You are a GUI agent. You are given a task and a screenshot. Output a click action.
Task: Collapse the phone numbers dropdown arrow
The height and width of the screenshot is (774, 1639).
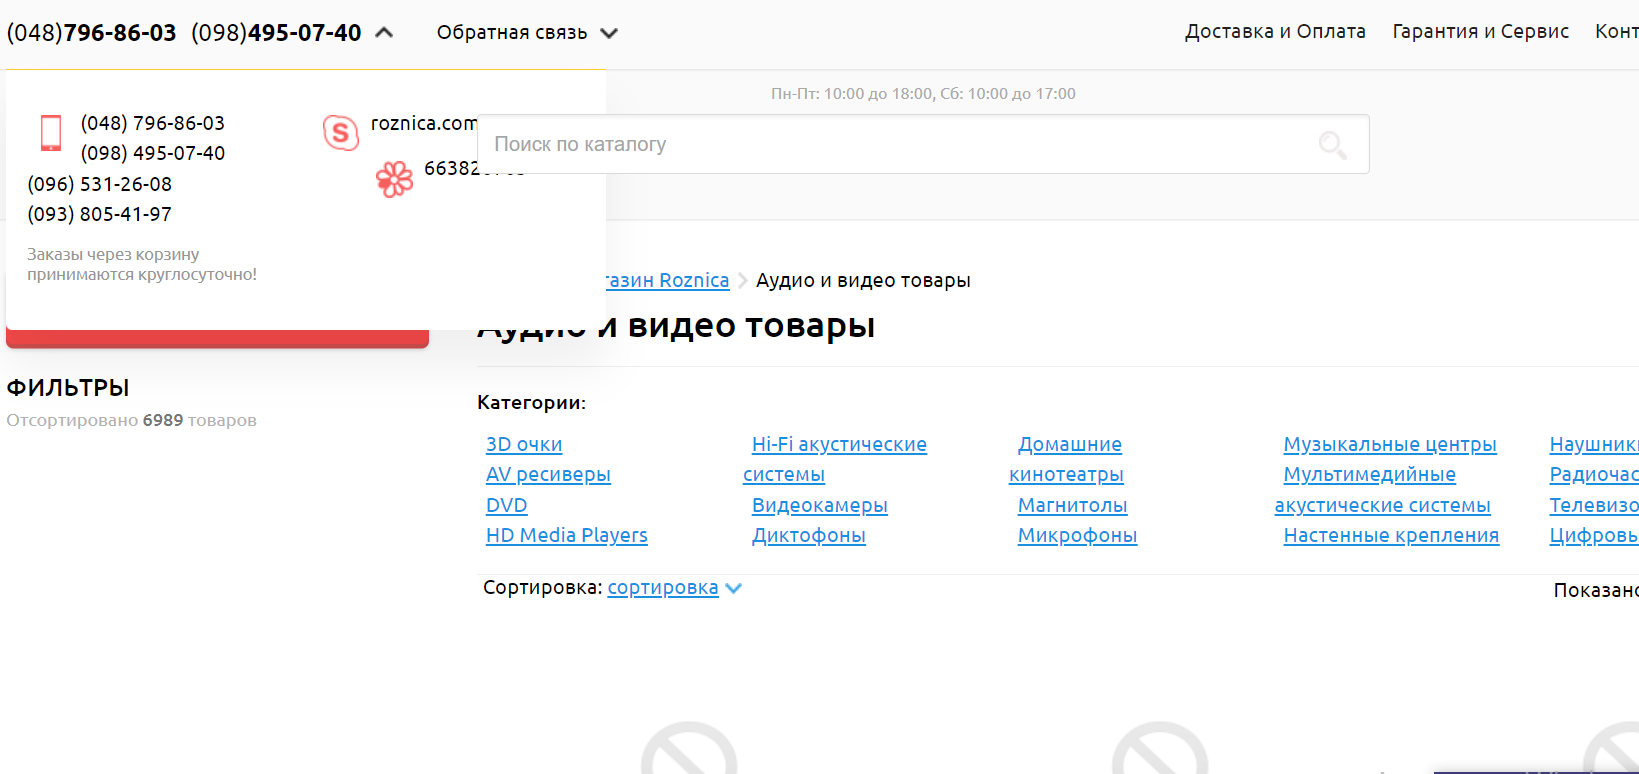tap(384, 33)
